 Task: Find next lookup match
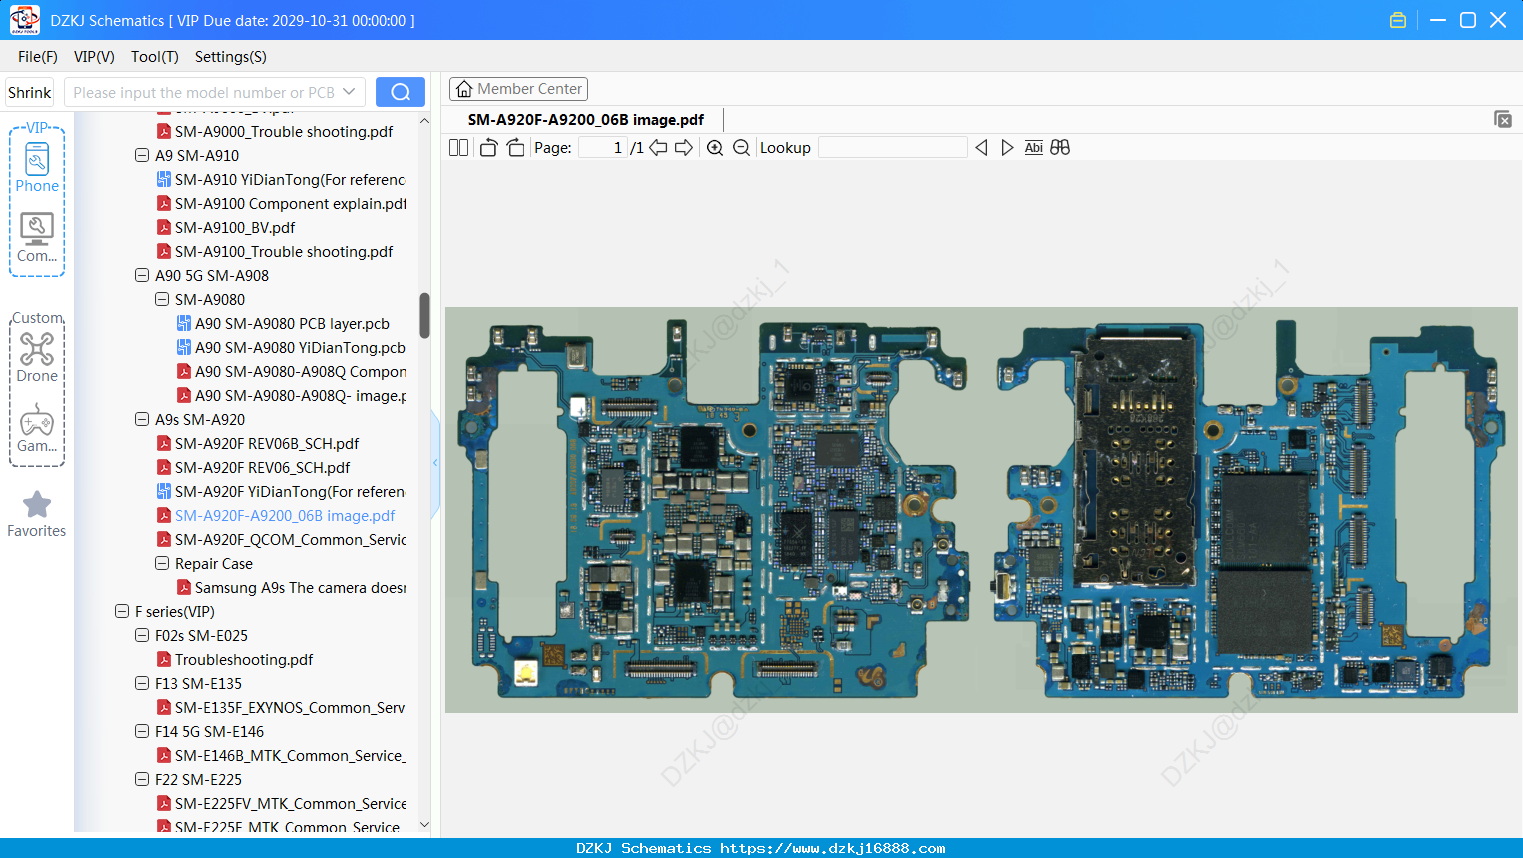tap(1007, 148)
